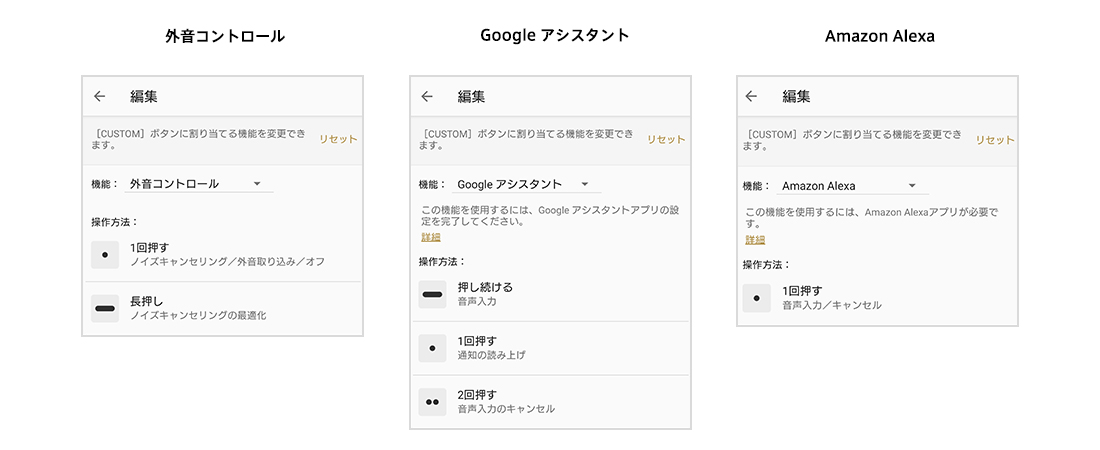Click single-dot icon for 通知の読み上げ
The image size is (1100, 450).
[x=432, y=348]
